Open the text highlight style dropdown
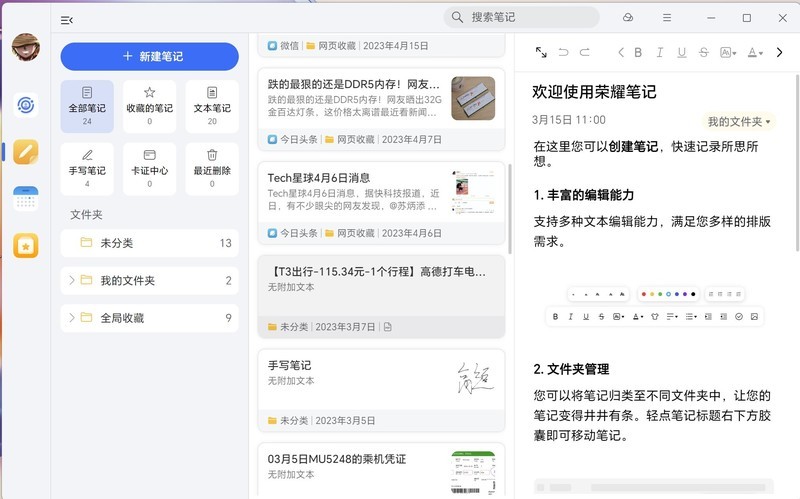 point(728,52)
